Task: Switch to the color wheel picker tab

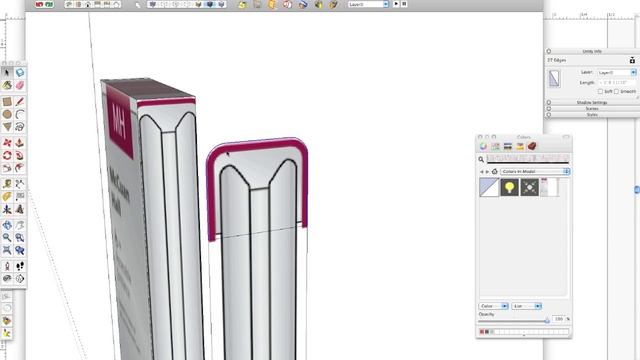Action: [483, 147]
